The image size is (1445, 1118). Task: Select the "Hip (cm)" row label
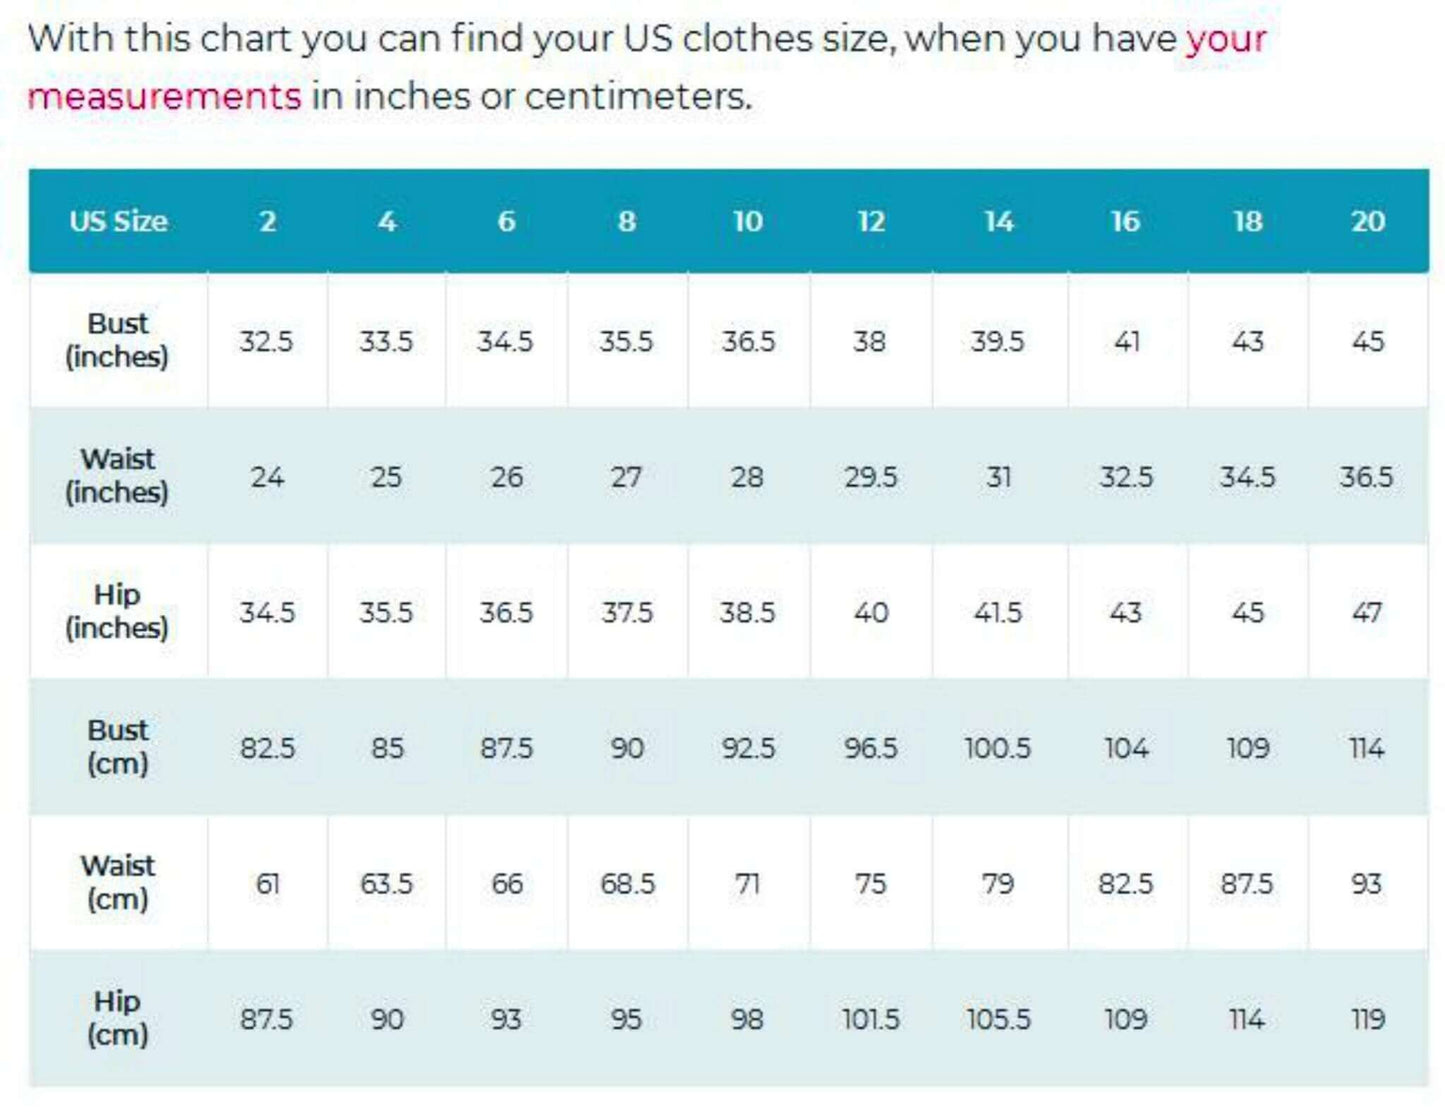[x=118, y=1017]
